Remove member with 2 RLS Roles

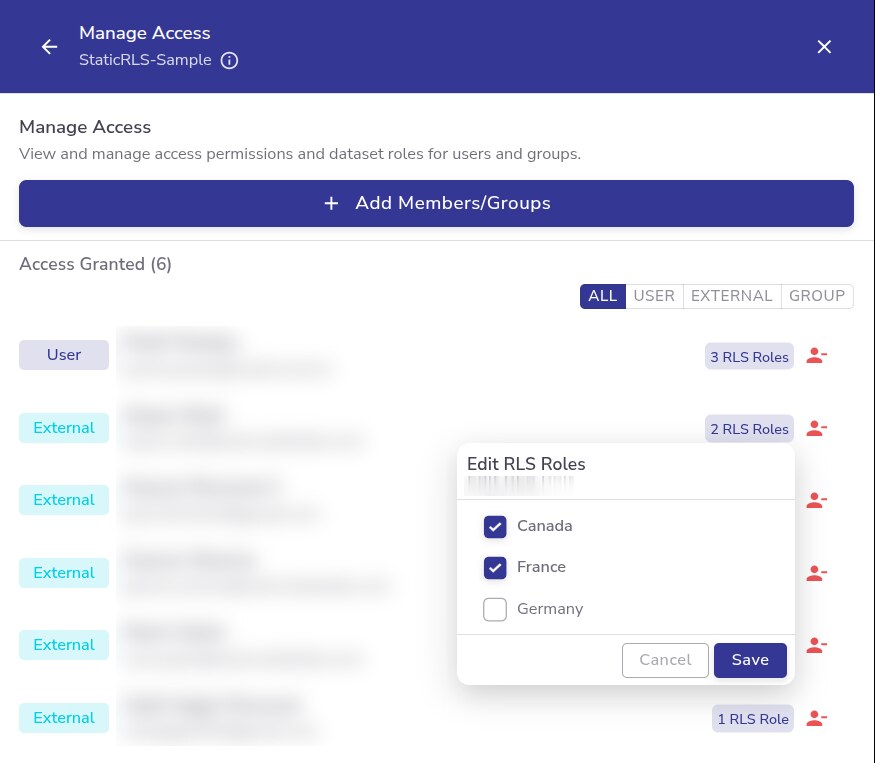pos(816,428)
